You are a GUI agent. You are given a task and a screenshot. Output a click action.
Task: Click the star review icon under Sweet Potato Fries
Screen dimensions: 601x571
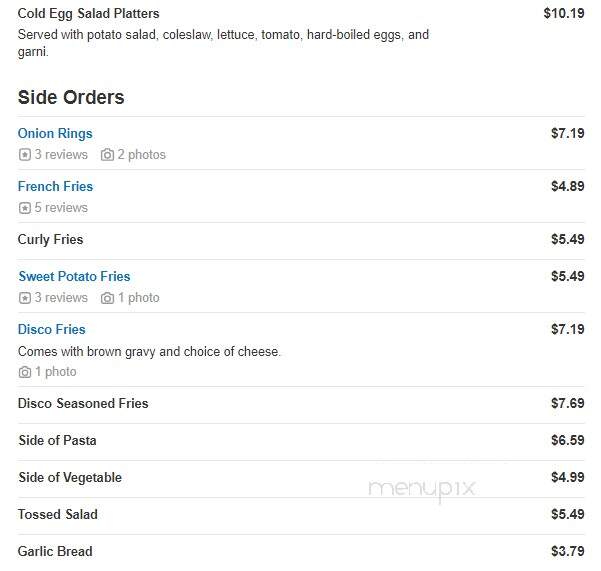point(25,298)
